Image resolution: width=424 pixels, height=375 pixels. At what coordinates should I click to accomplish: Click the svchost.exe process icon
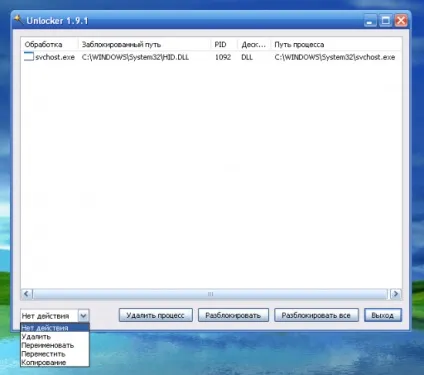point(29,57)
